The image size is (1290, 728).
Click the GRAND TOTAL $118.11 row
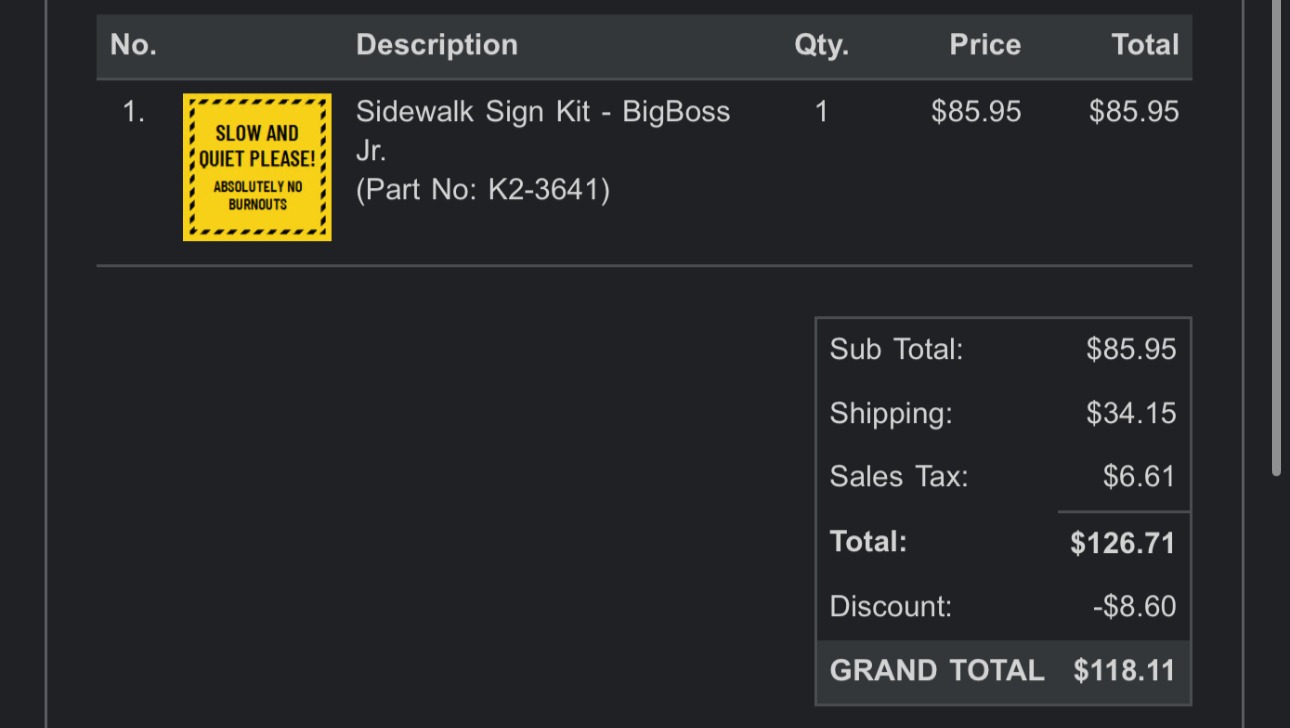pos(1003,670)
